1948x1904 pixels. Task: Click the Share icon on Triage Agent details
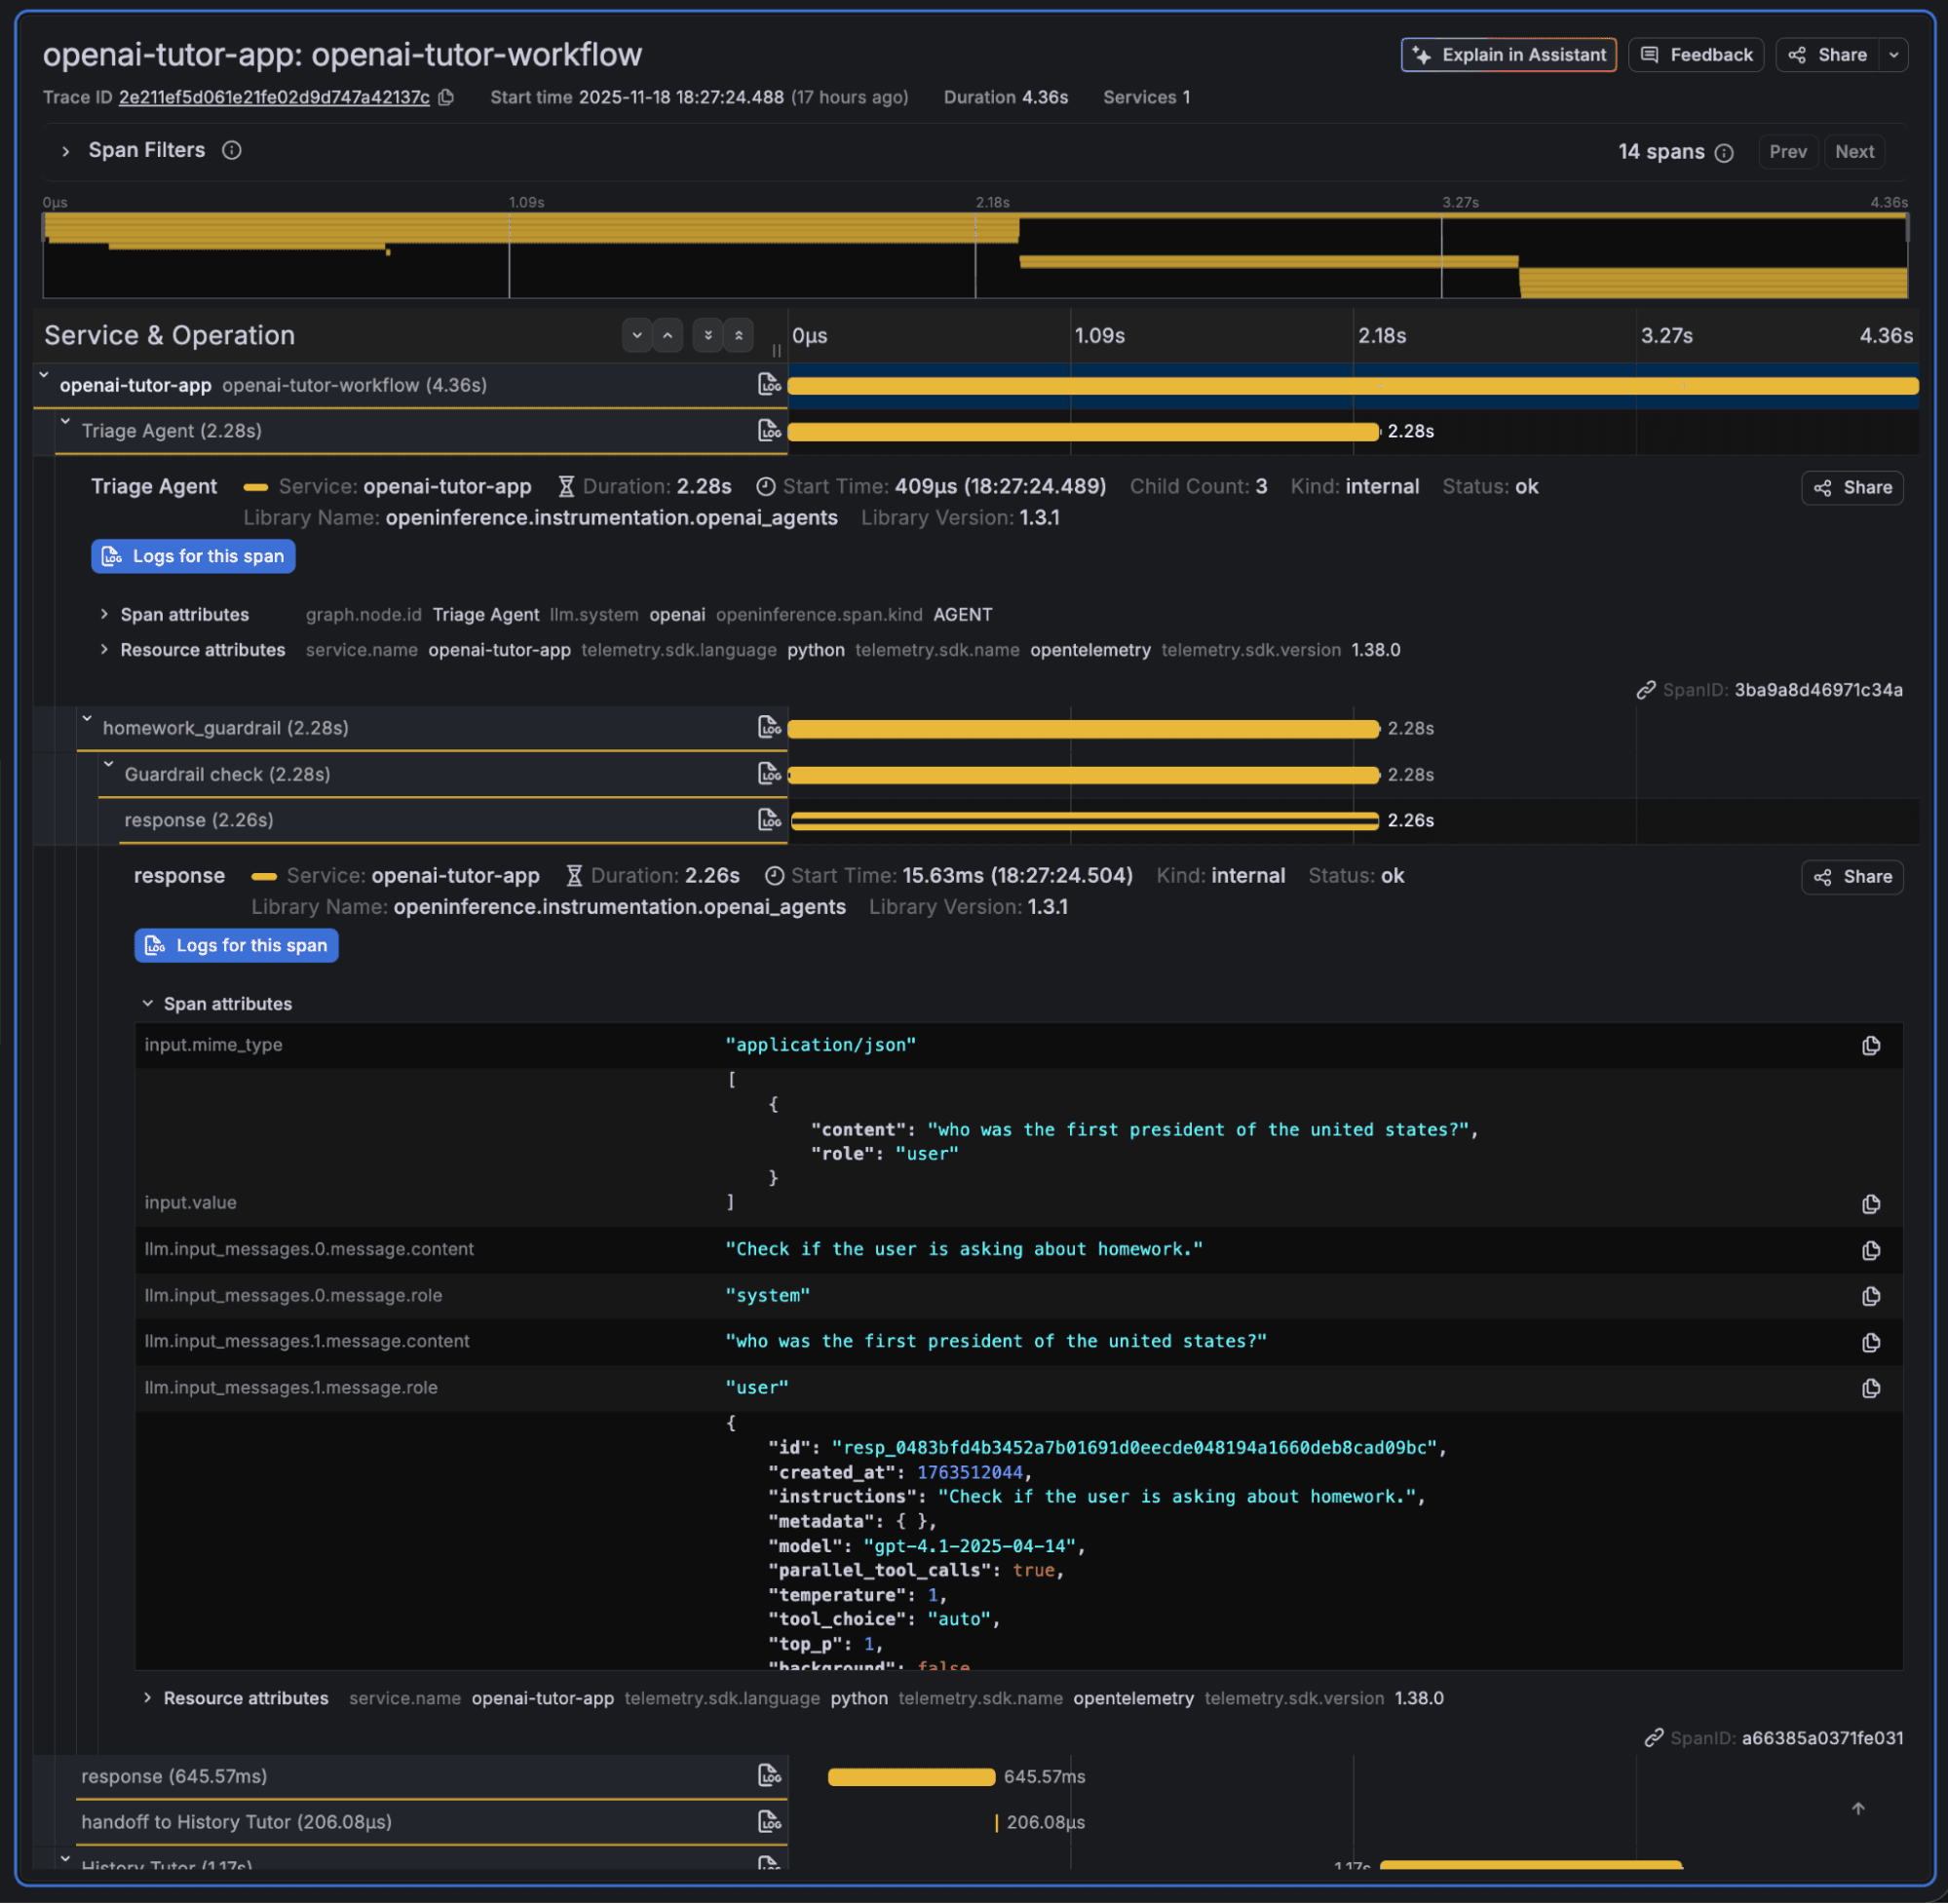(x=1852, y=488)
